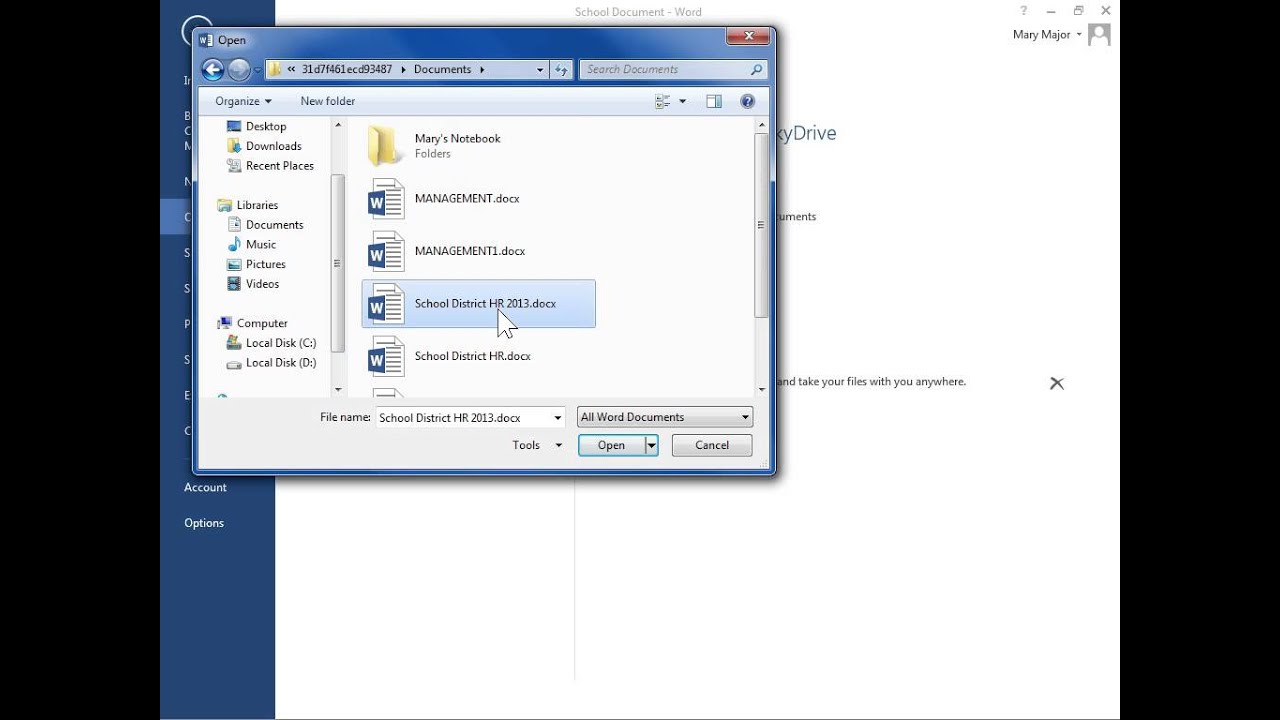1280x720 pixels.
Task: Click the Back navigation arrow in Open dialog
Action: [x=212, y=69]
